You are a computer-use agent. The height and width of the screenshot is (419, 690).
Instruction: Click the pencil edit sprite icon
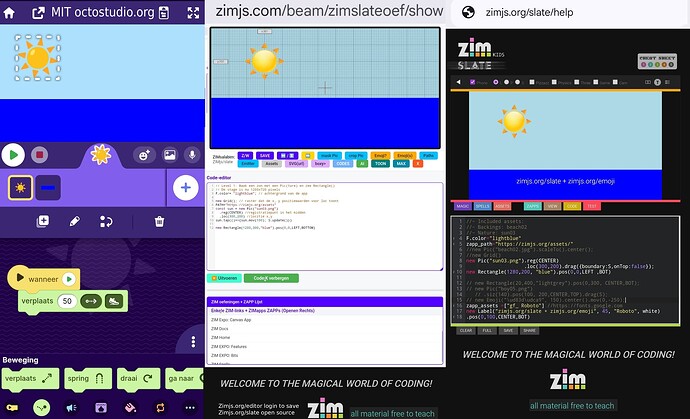pos(75,221)
